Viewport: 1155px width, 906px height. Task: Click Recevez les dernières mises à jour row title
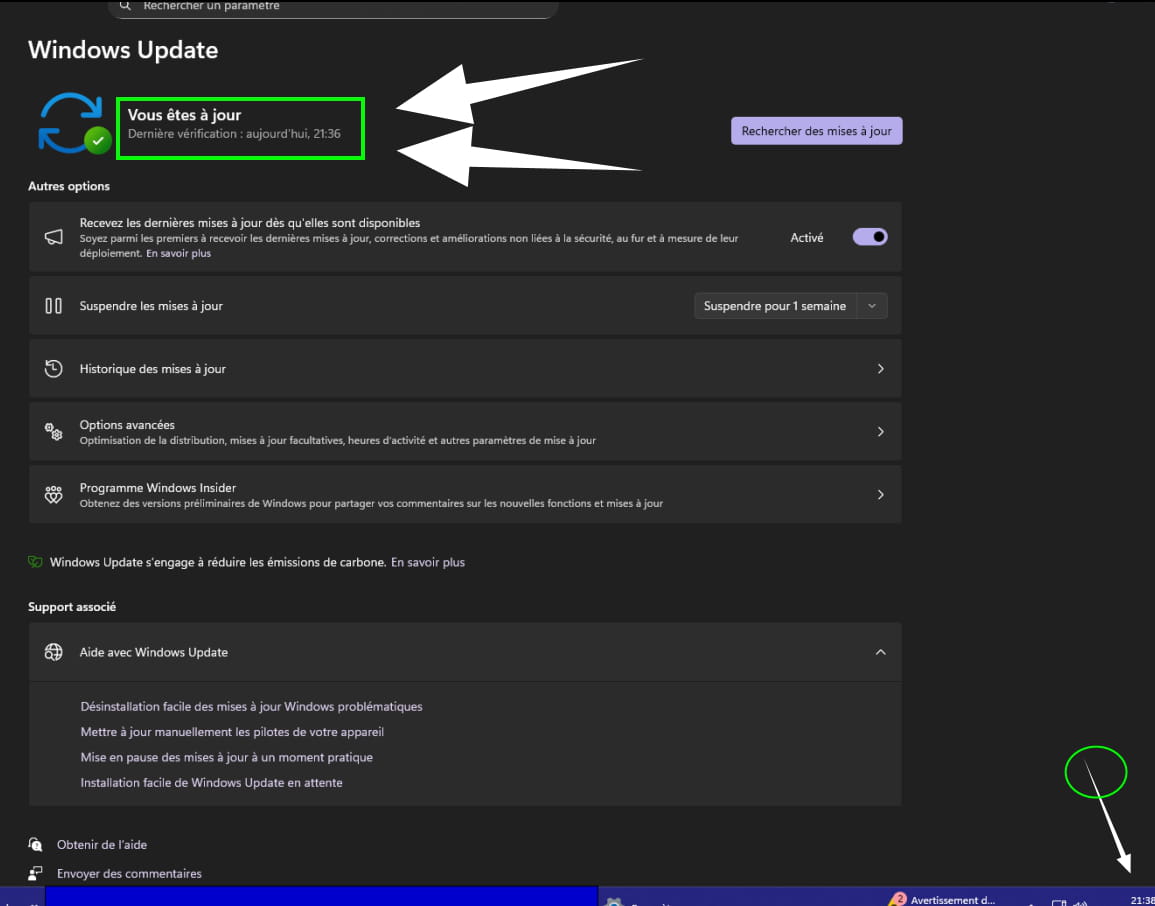(x=250, y=222)
